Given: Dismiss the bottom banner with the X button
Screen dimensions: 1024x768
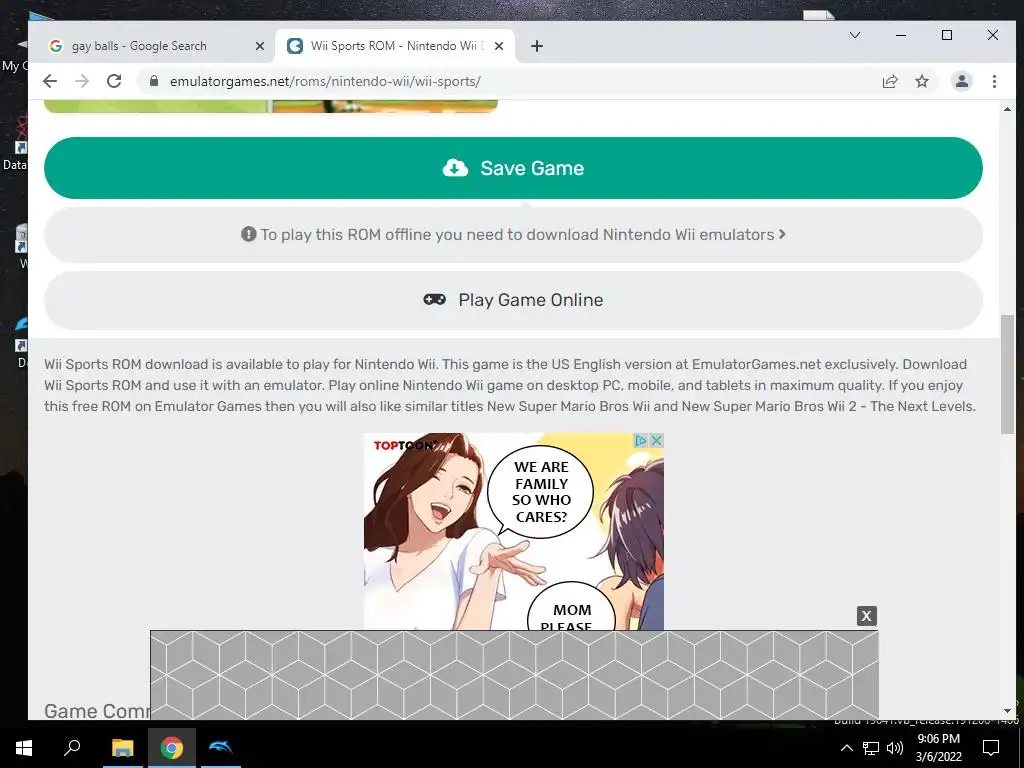Looking at the screenshot, I should click(x=867, y=615).
